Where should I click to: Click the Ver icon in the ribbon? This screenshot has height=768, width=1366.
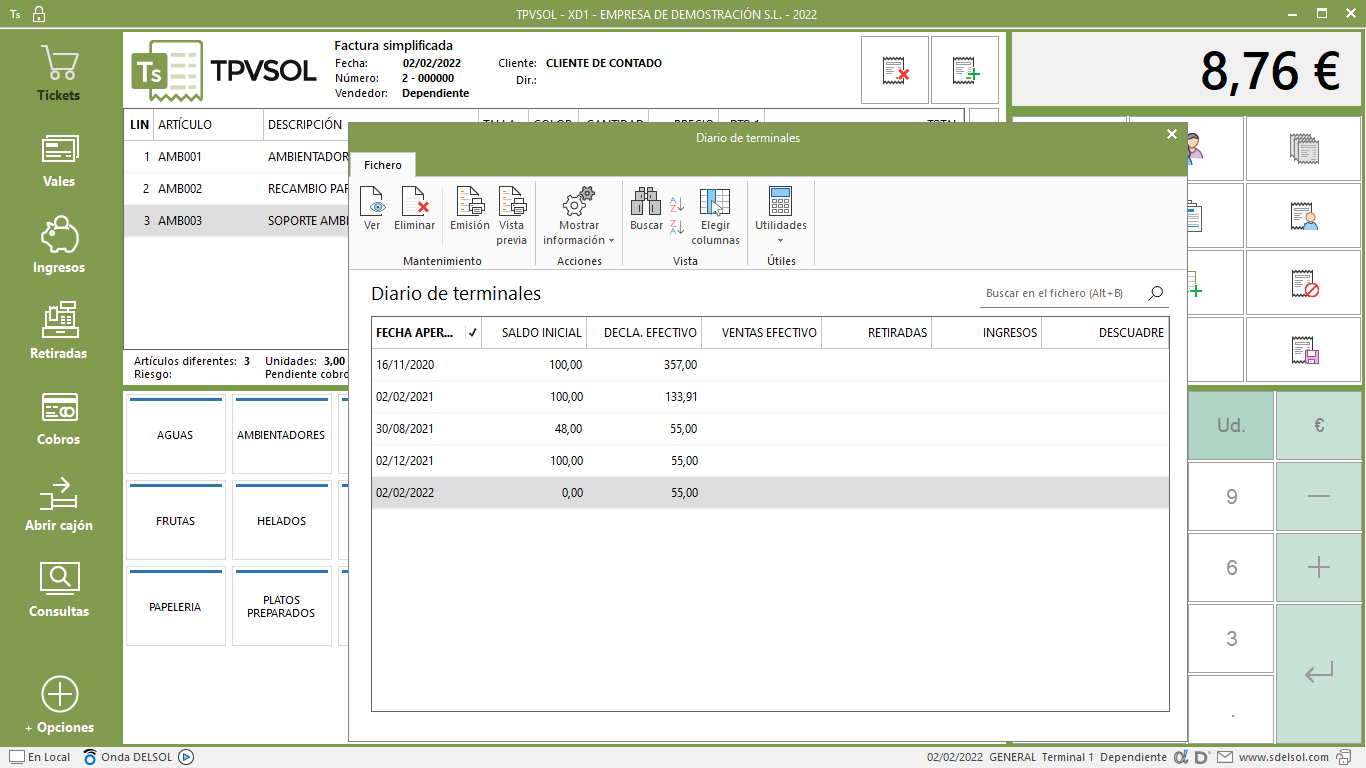372,209
